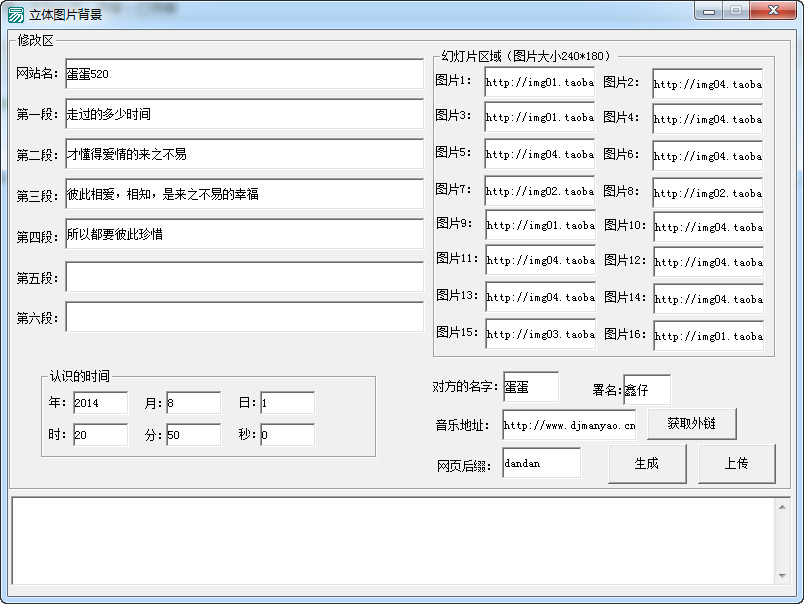Click the 图片2 URL field
This screenshot has height=604, width=804.
pos(708,84)
